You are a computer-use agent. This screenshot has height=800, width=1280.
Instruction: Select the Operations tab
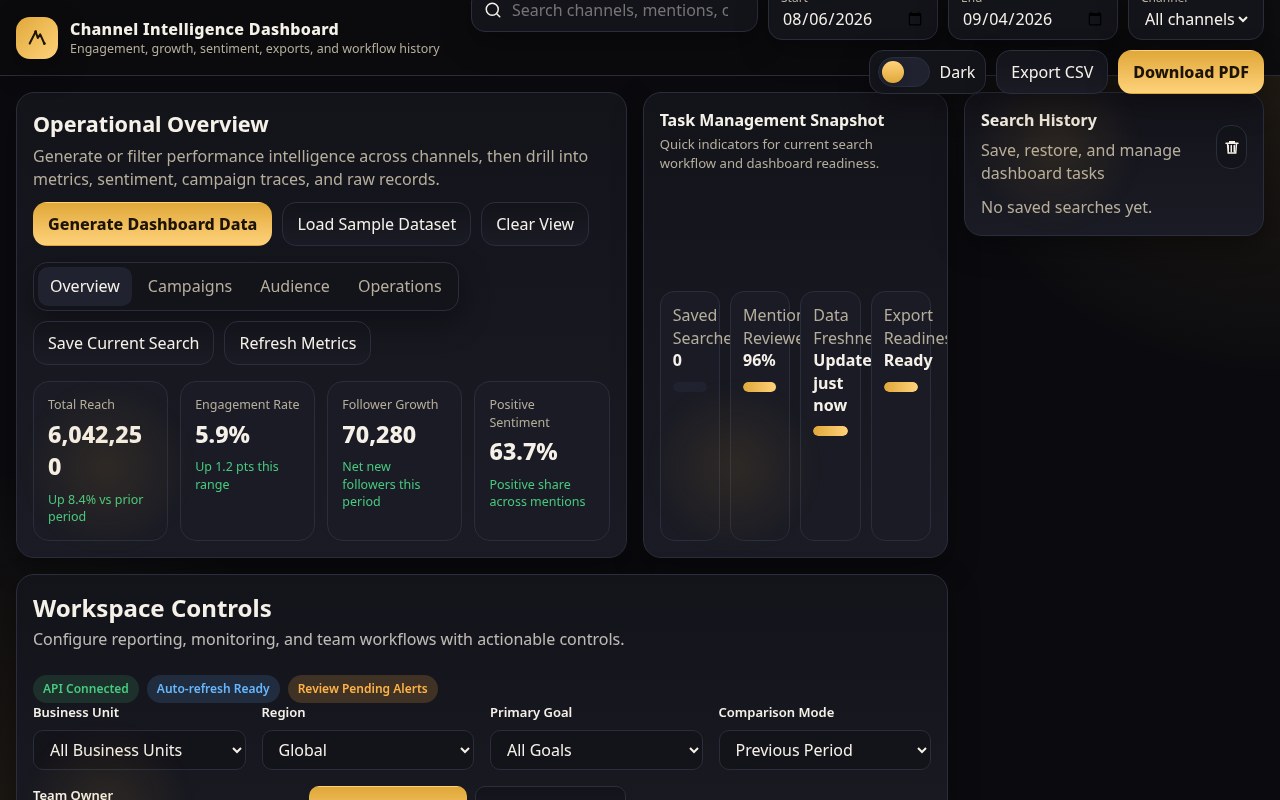click(x=400, y=286)
